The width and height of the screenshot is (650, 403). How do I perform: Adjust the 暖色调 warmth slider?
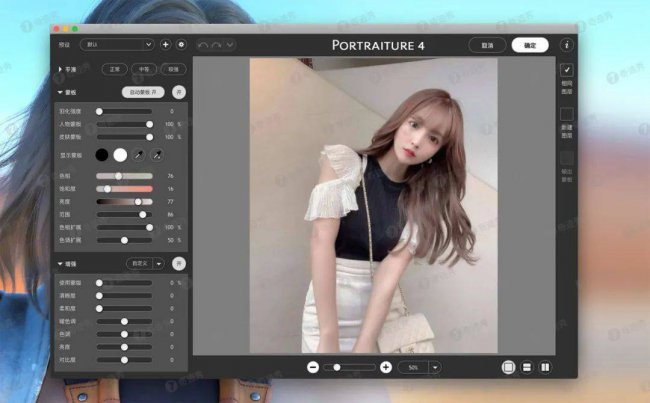click(x=124, y=322)
